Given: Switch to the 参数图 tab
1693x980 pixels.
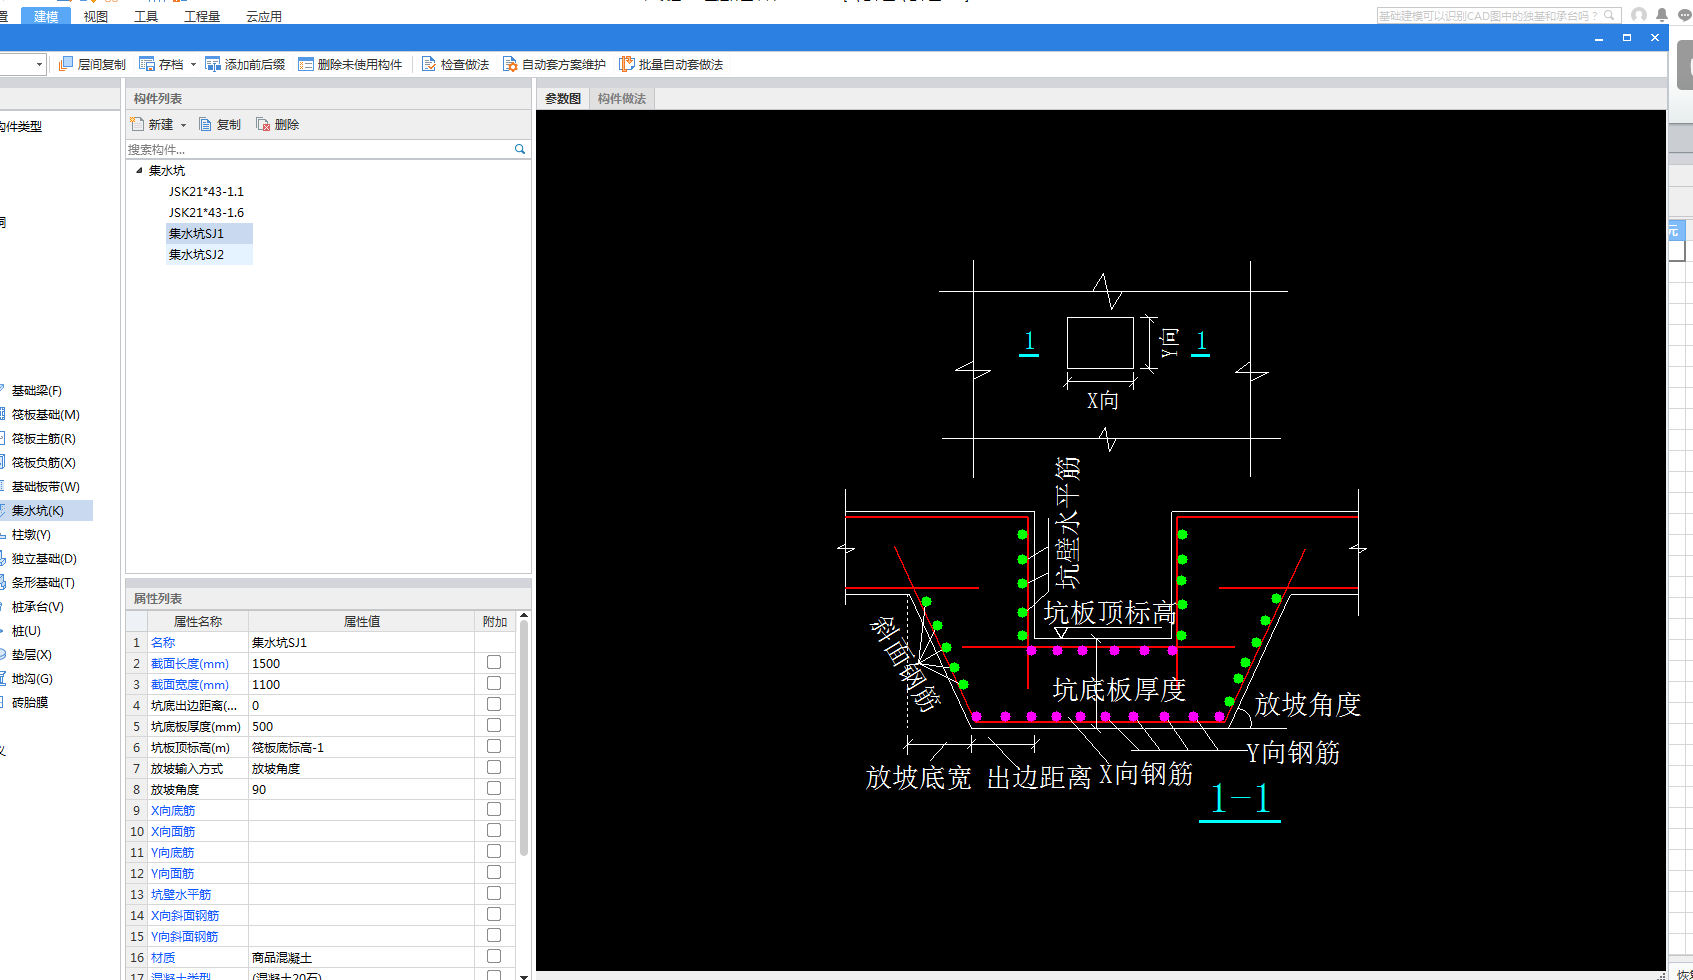Looking at the screenshot, I should click(x=563, y=98).
